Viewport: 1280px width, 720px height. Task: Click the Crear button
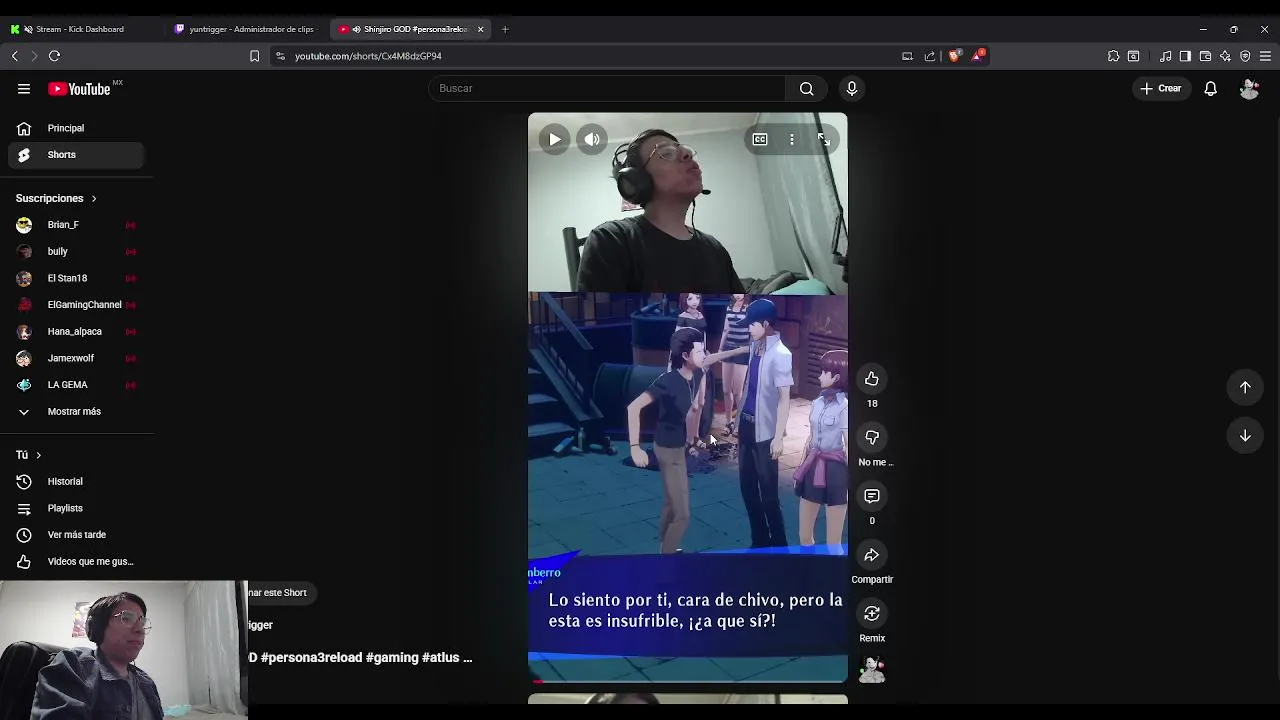point(1160,88)
